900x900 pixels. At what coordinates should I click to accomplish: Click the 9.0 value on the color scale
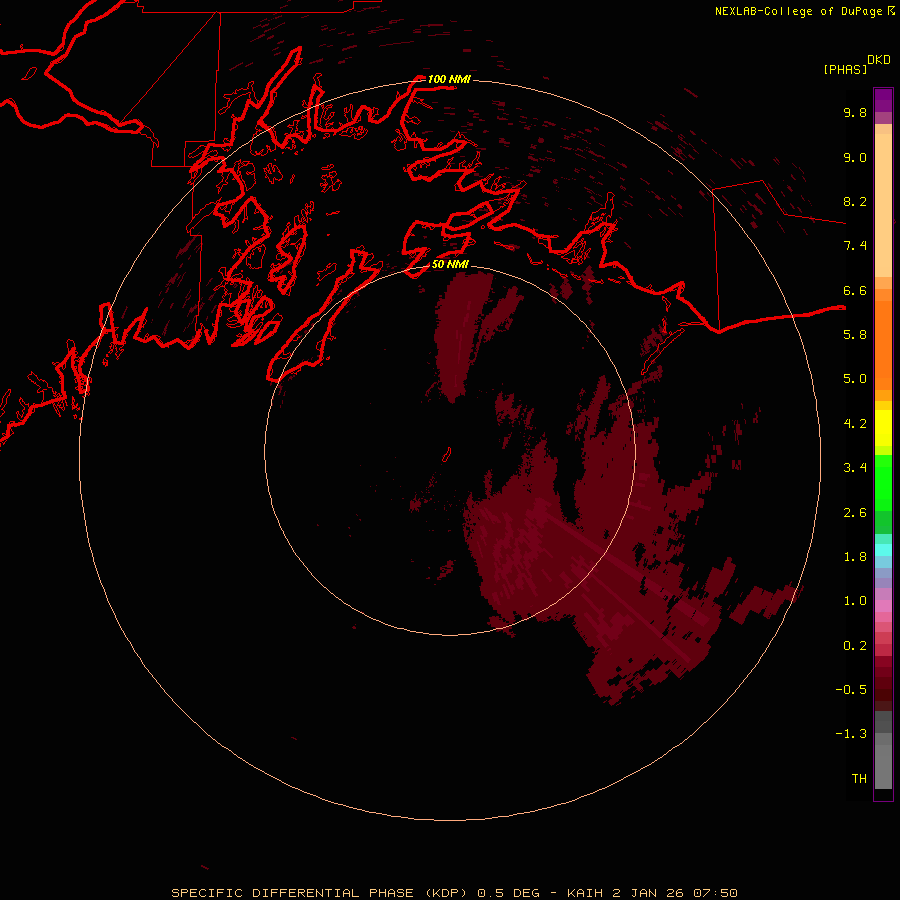point(855,157)
